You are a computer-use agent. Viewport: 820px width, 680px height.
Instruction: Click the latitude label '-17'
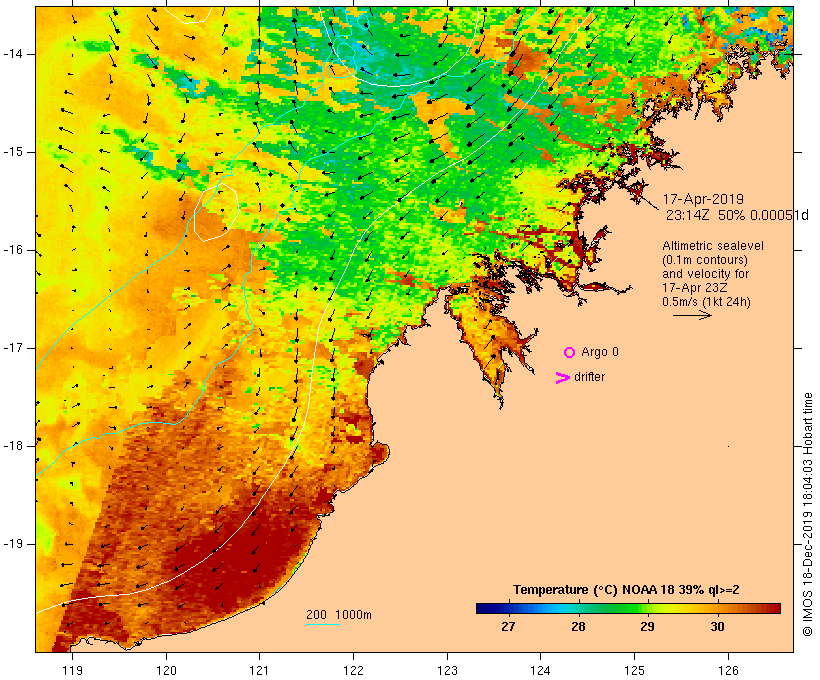coord(13,348)
